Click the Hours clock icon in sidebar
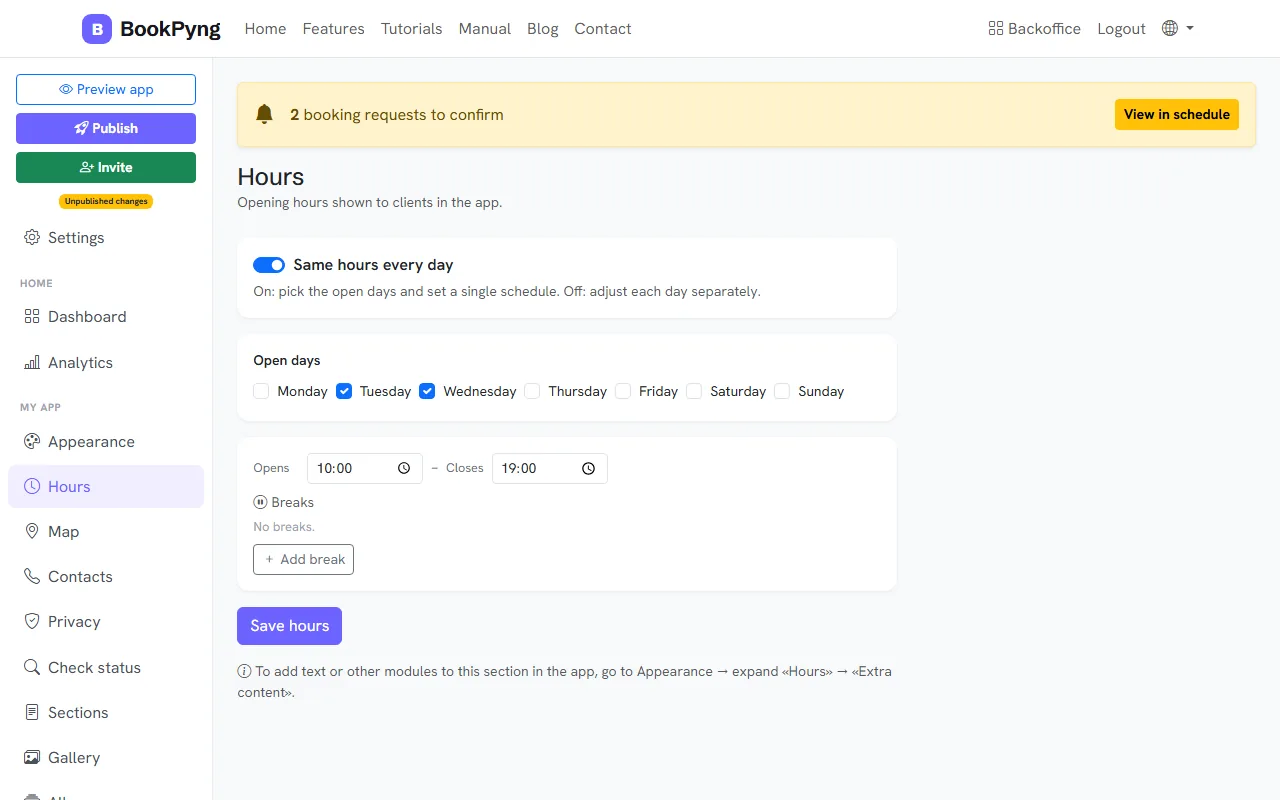 click(32, 486)
